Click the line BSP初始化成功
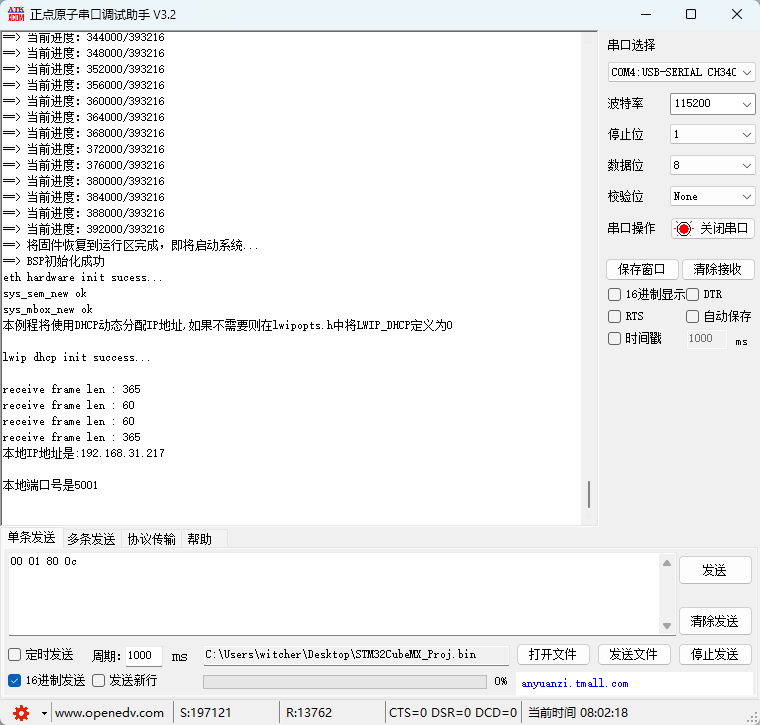 (54, 262)
